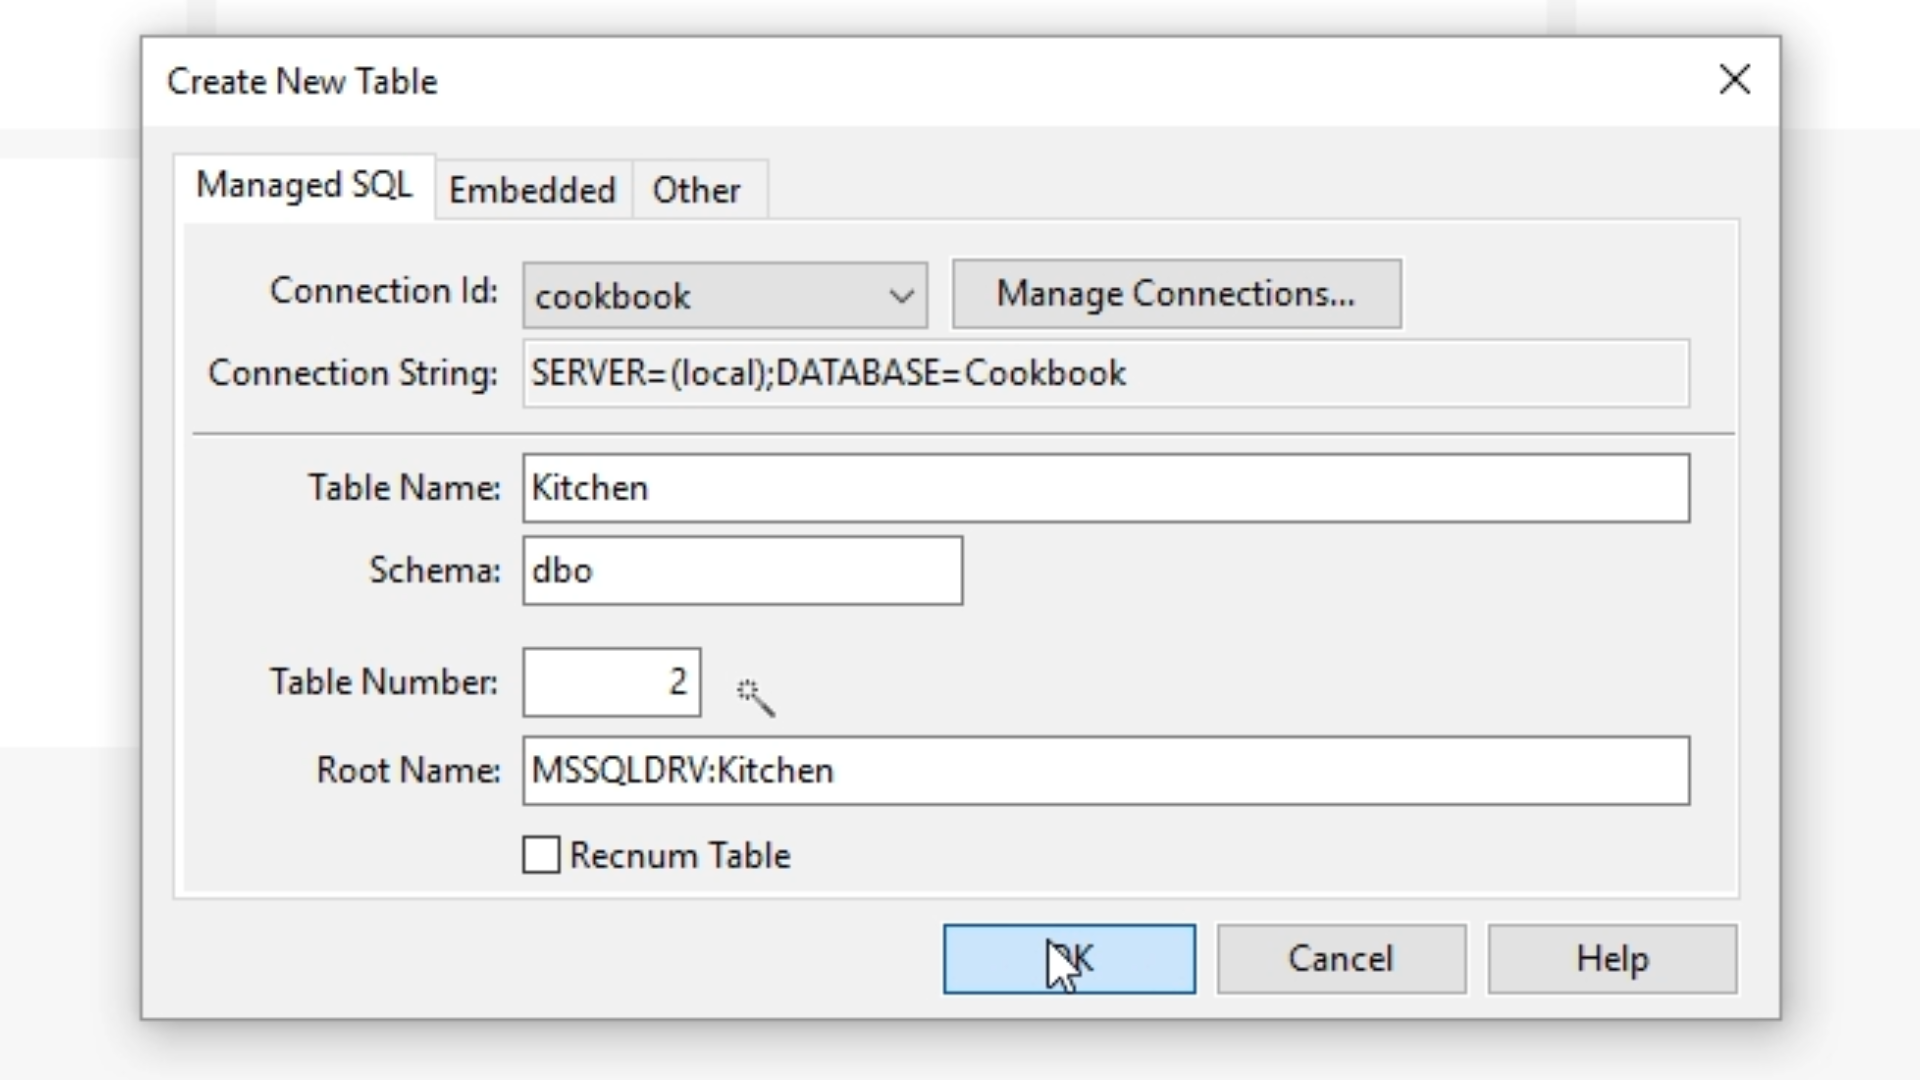The height and width of the screenshot is (1080, 1920).
Task: Click the Recnum Table label text
Action: 680,856
